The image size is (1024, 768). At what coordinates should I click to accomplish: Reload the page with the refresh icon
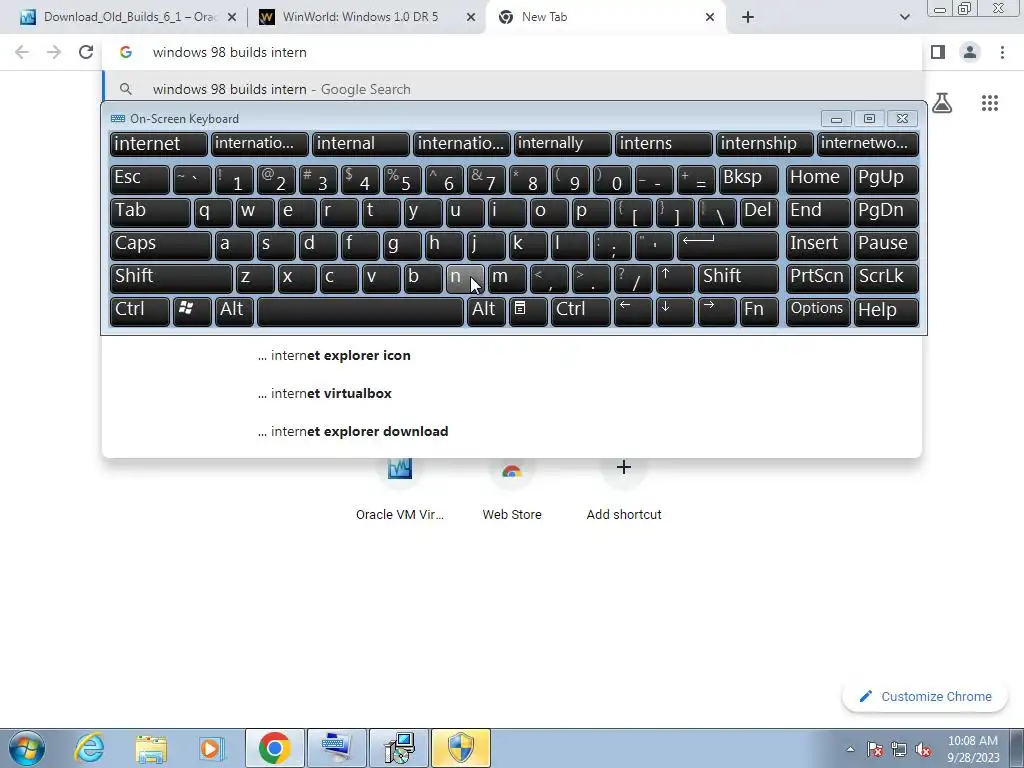tap(86, 52)
